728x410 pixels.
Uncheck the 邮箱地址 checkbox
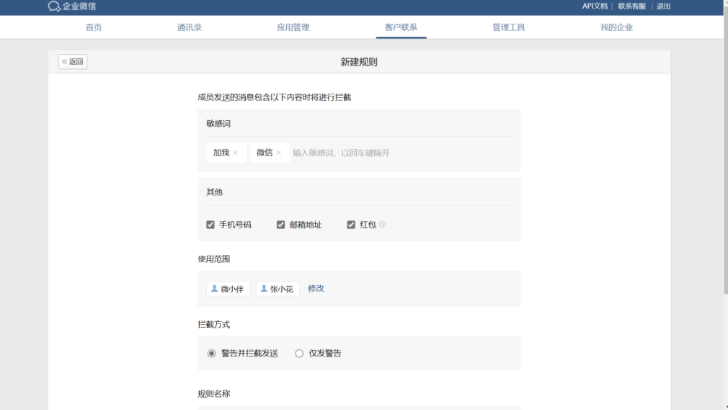point(281,225)
